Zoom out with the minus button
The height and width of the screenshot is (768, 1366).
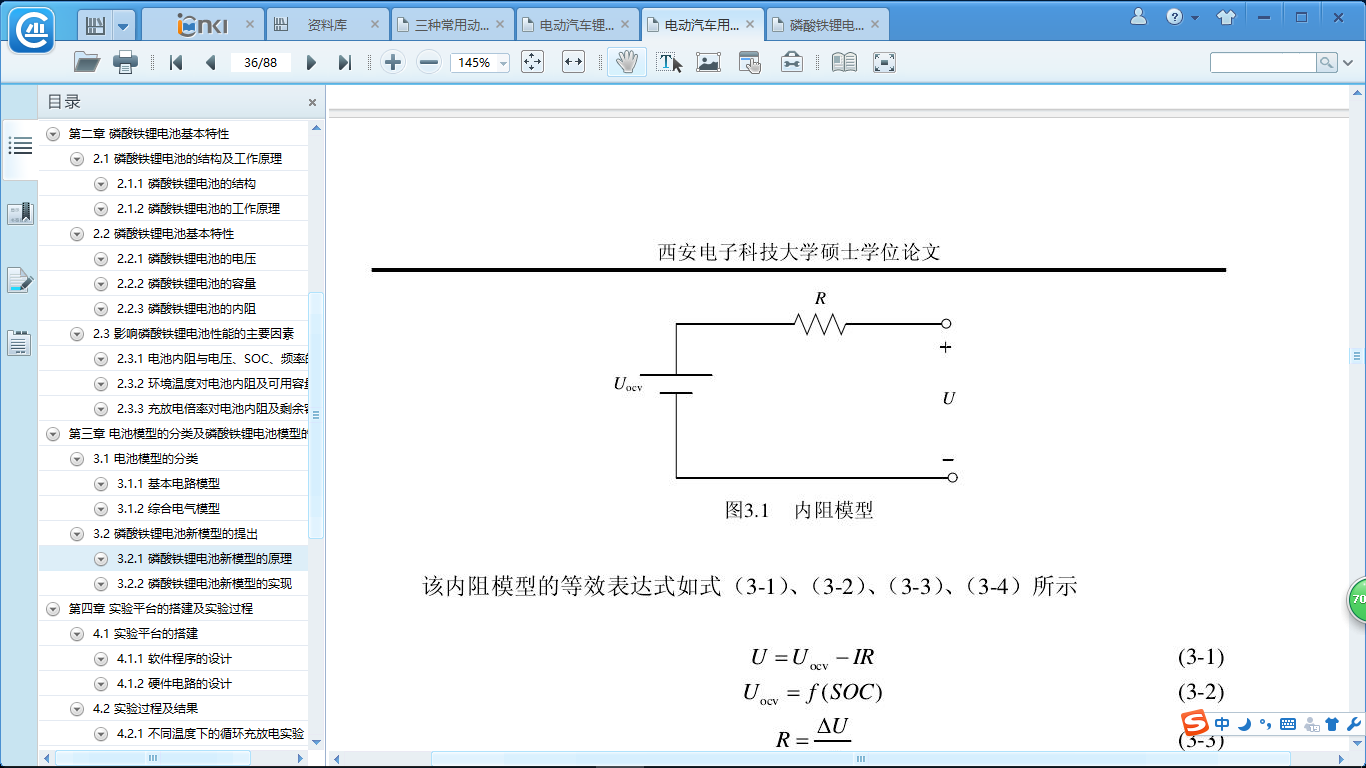(429, 62)
